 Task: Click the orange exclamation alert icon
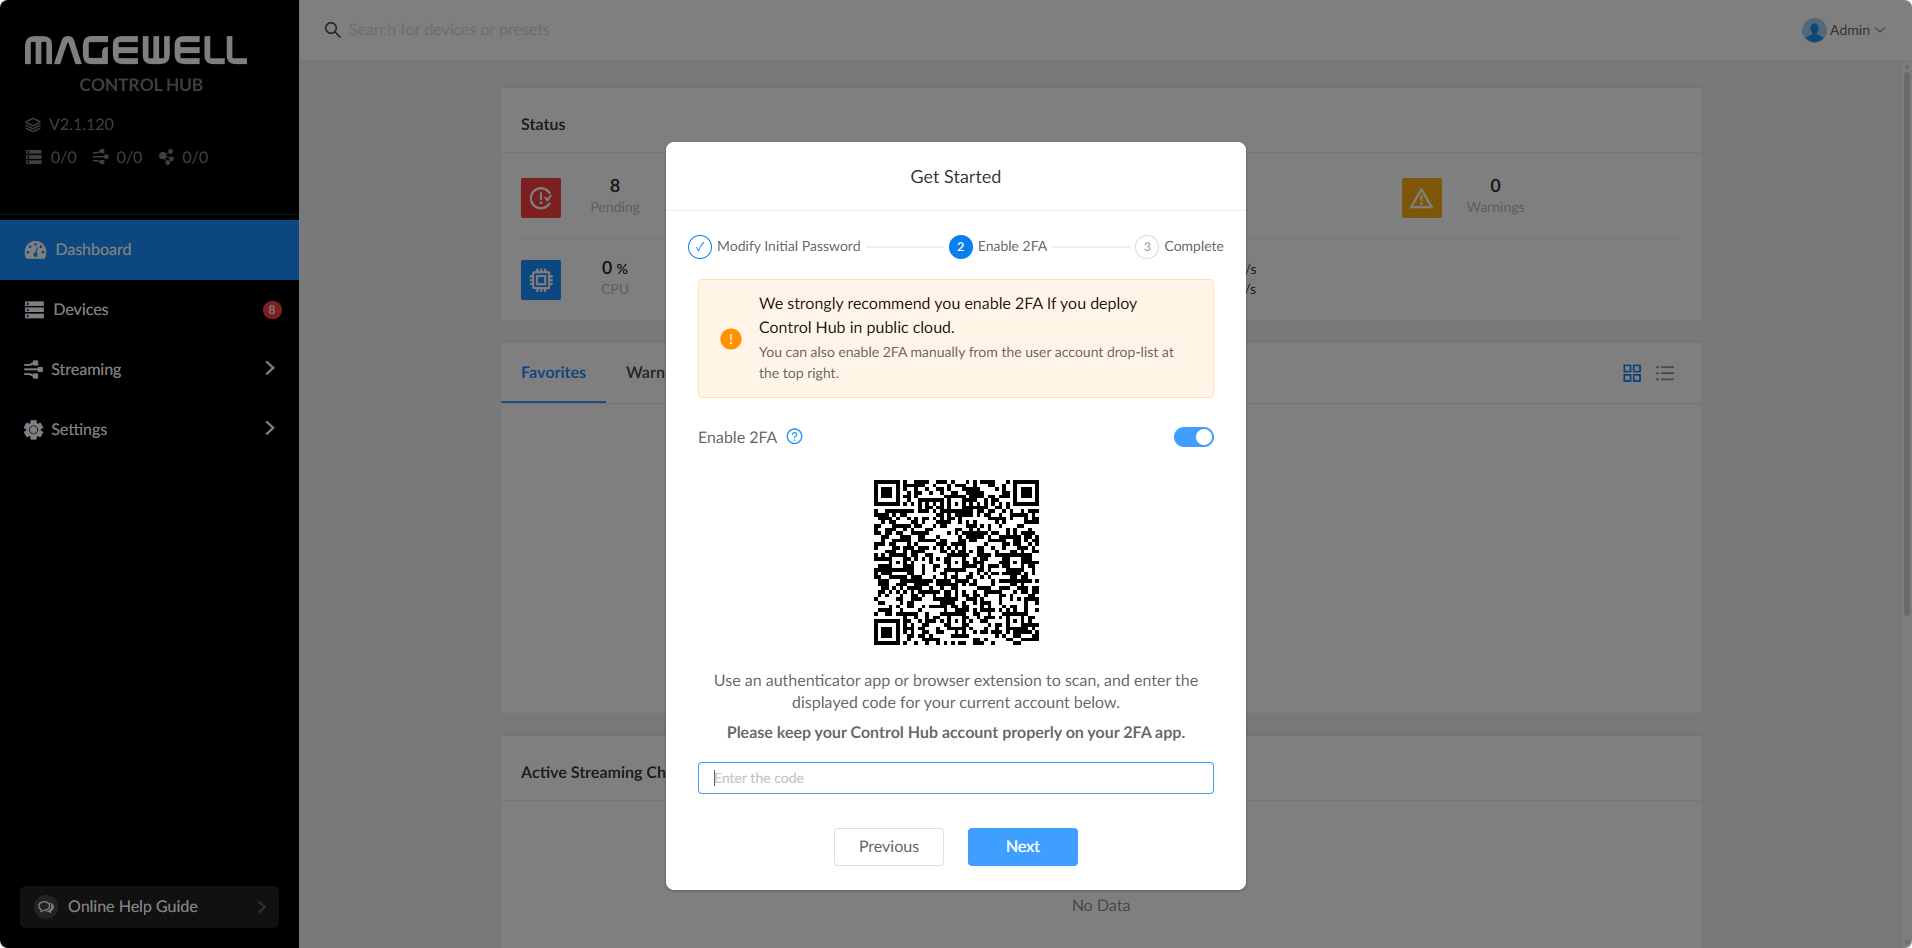pos(731,339)
